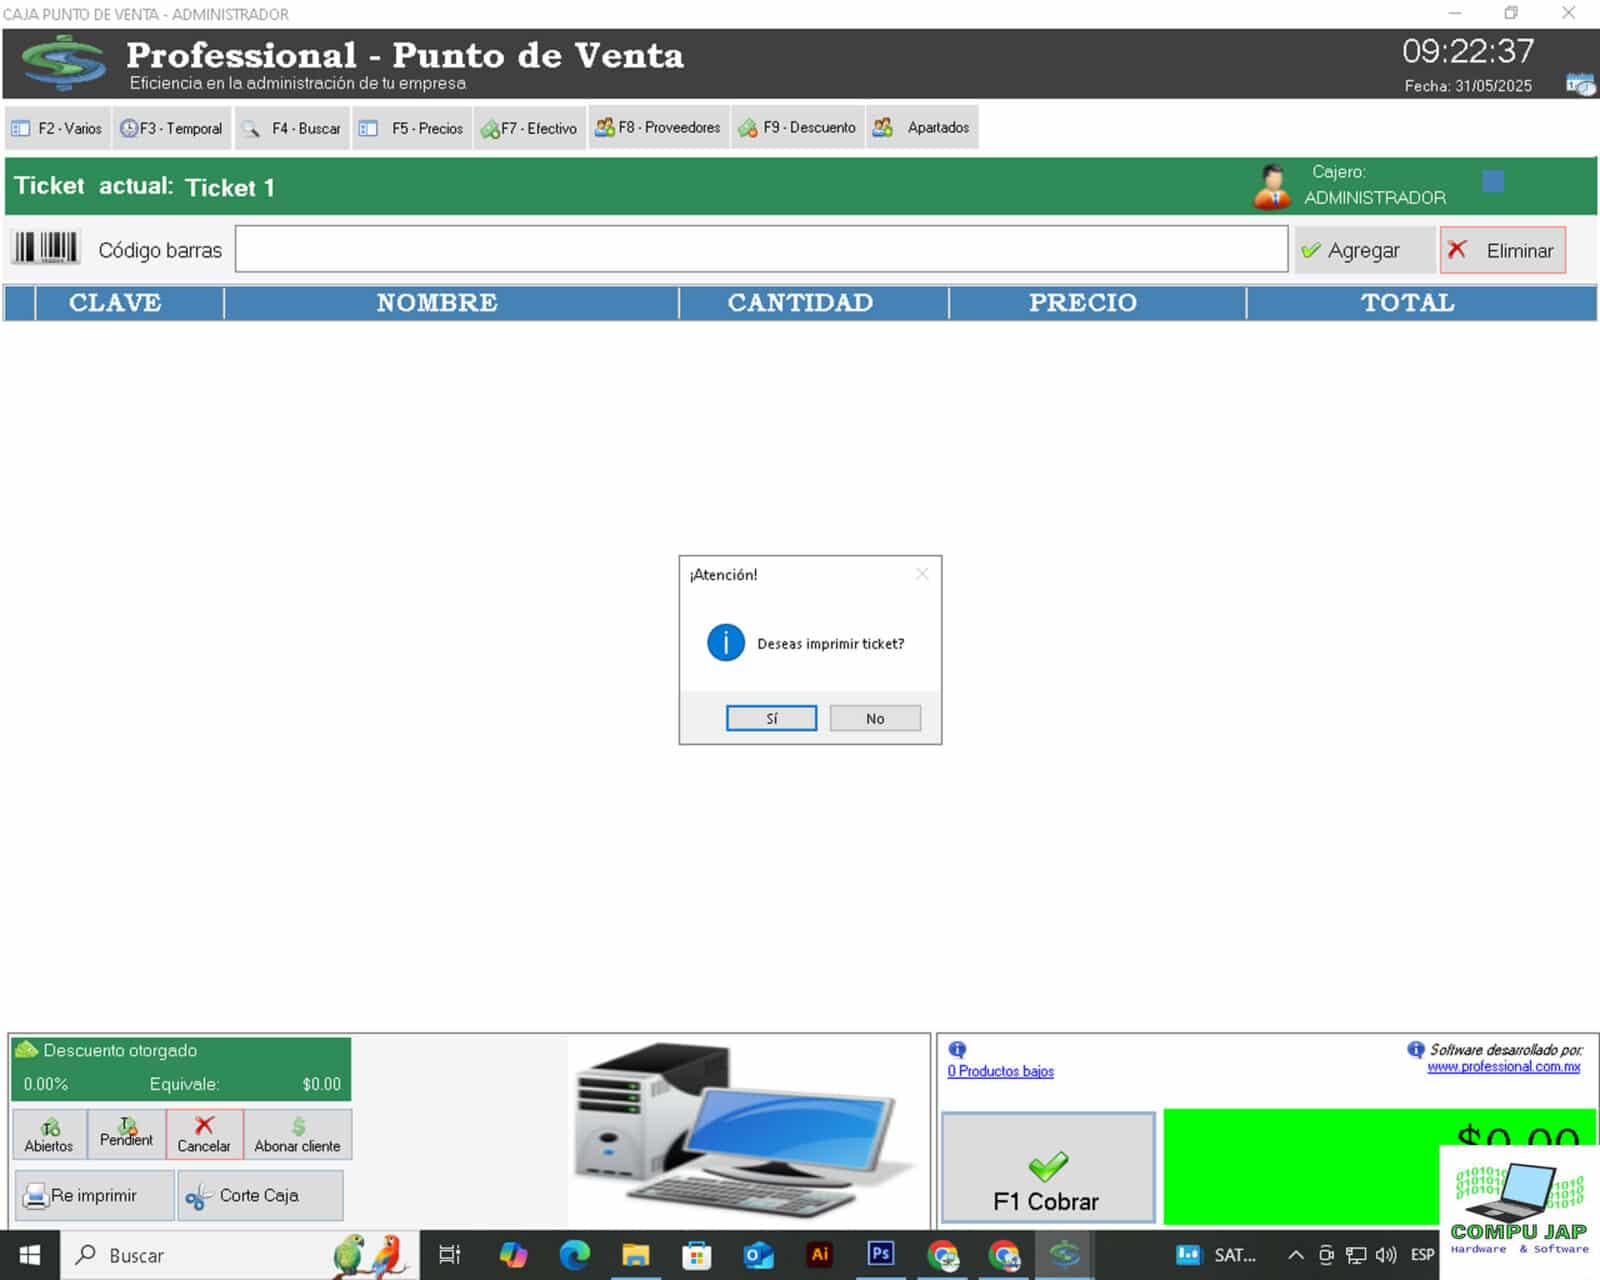Open the Corte Caja scissors button
This screenshot has width=1600, height=1280.
coord(260,1195)
